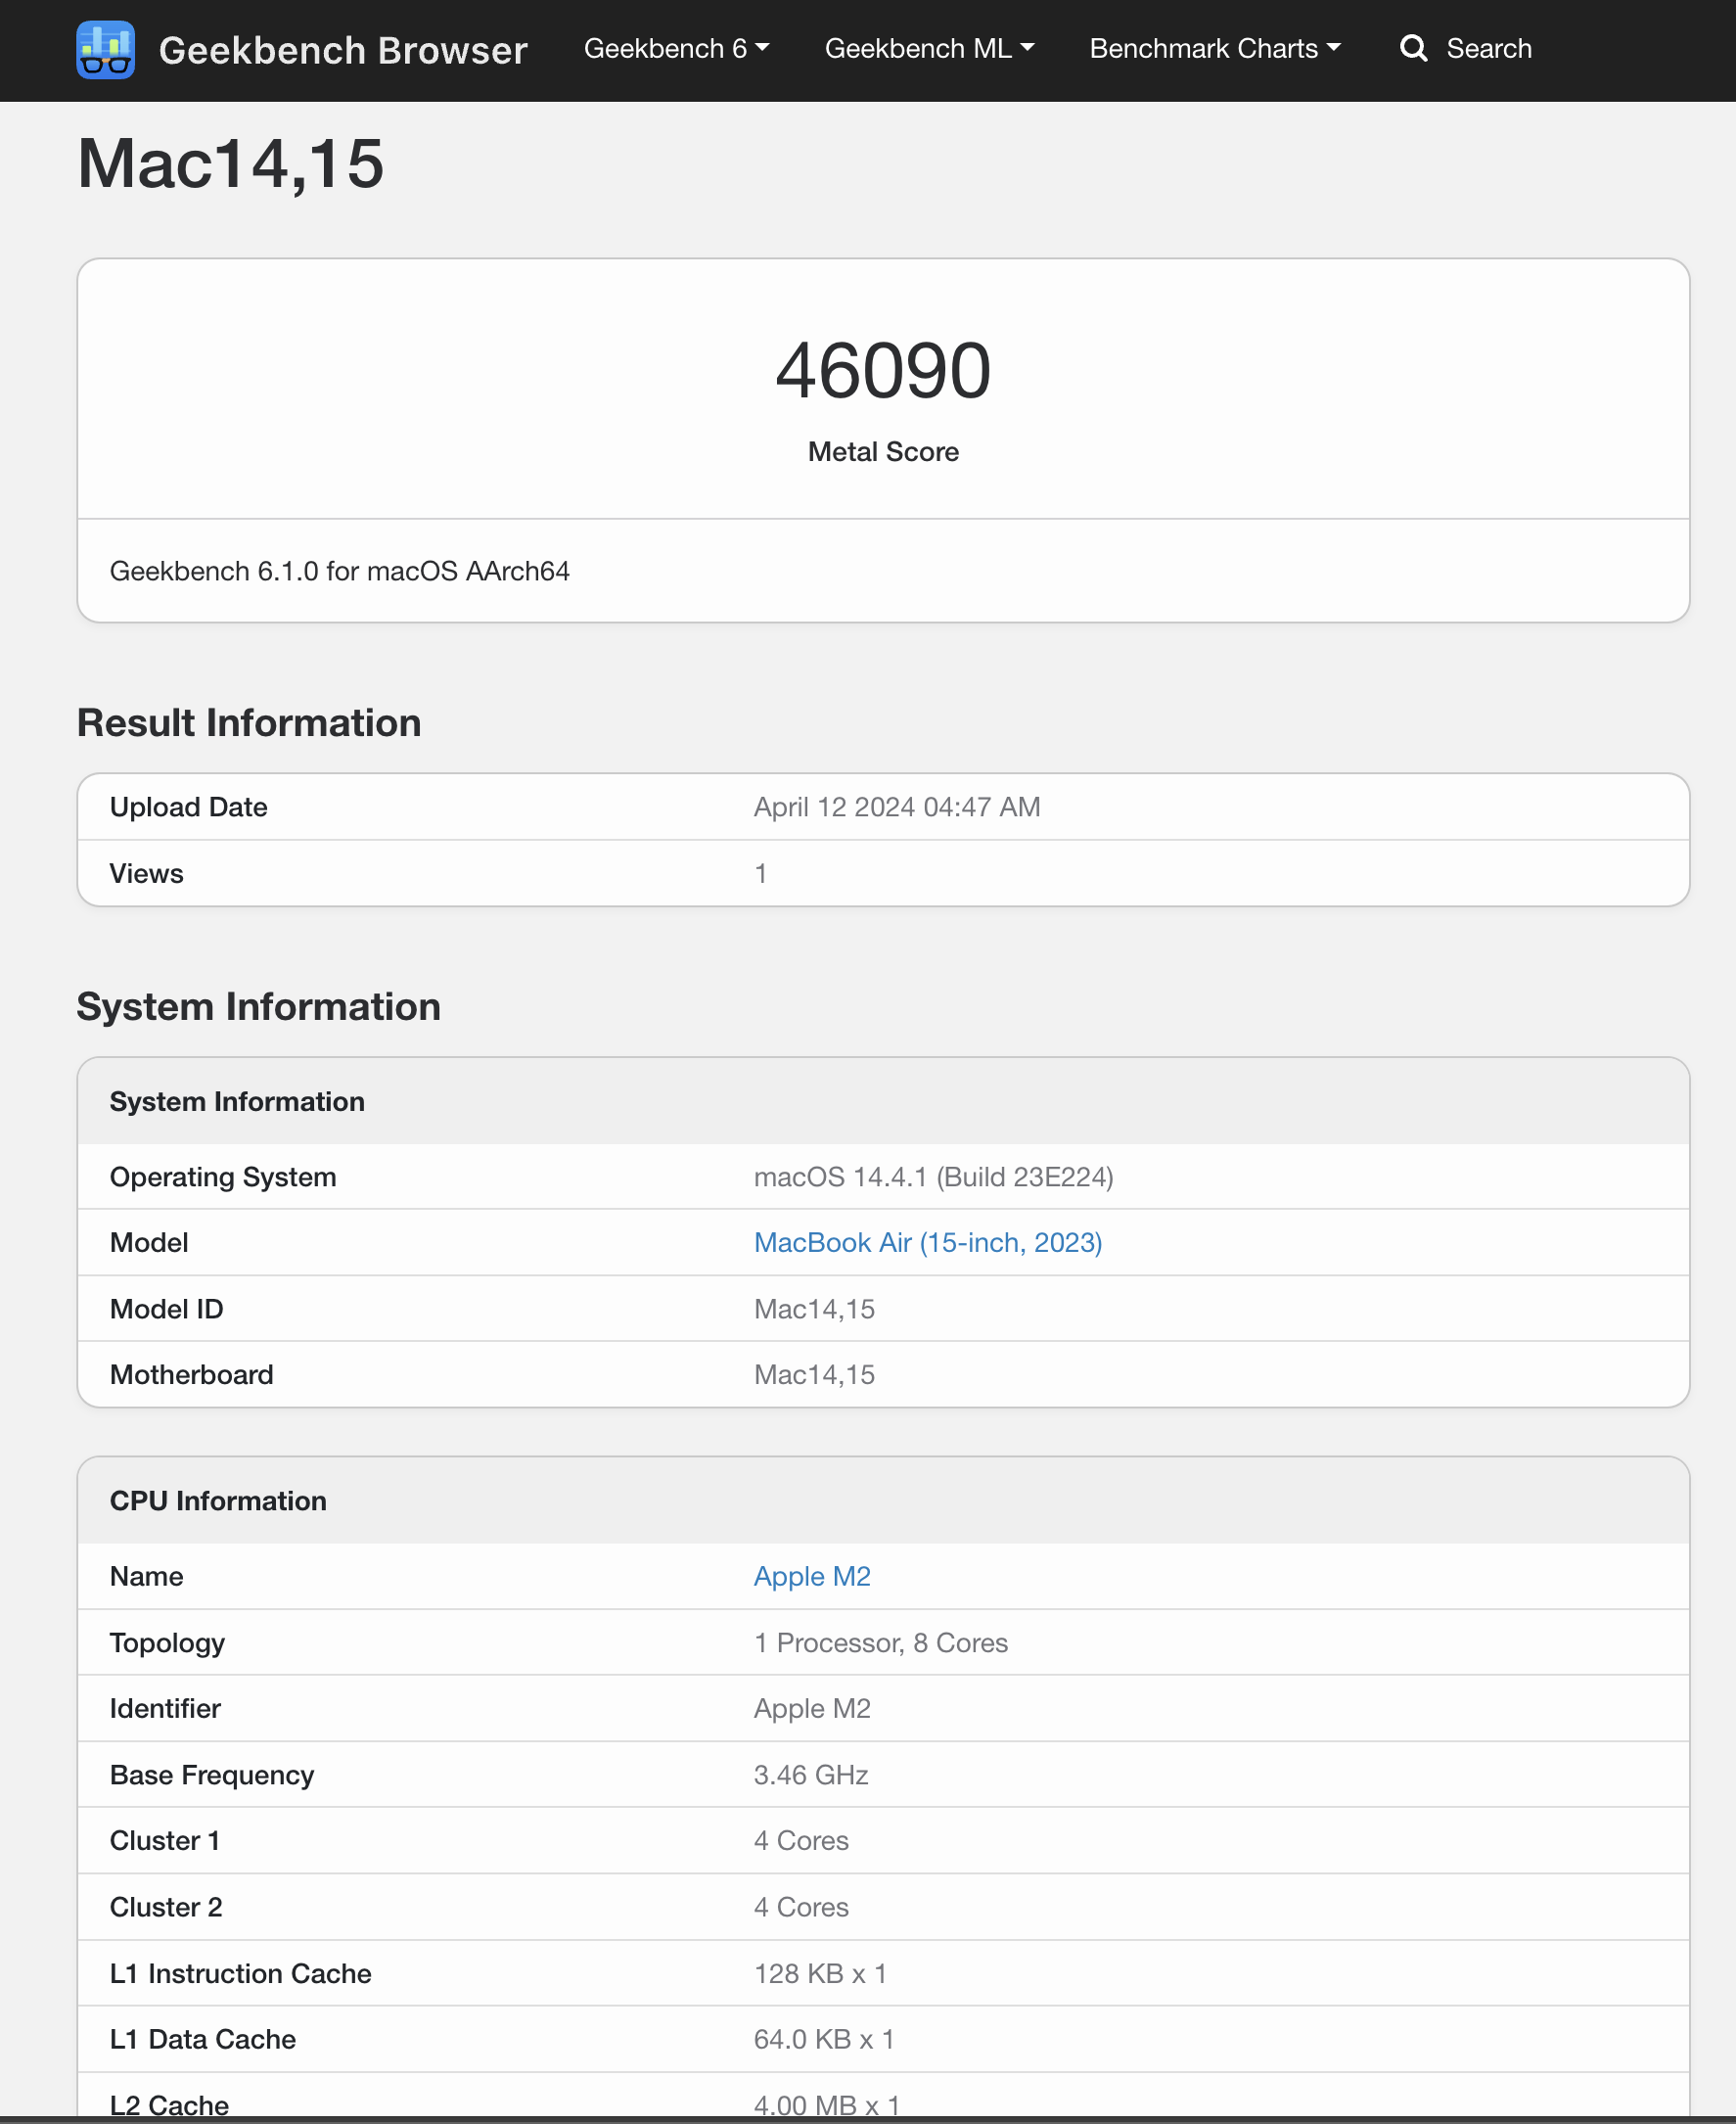Click the 46090 Metal score value
The image size is (1736, 2124).
tap(883, 370)
